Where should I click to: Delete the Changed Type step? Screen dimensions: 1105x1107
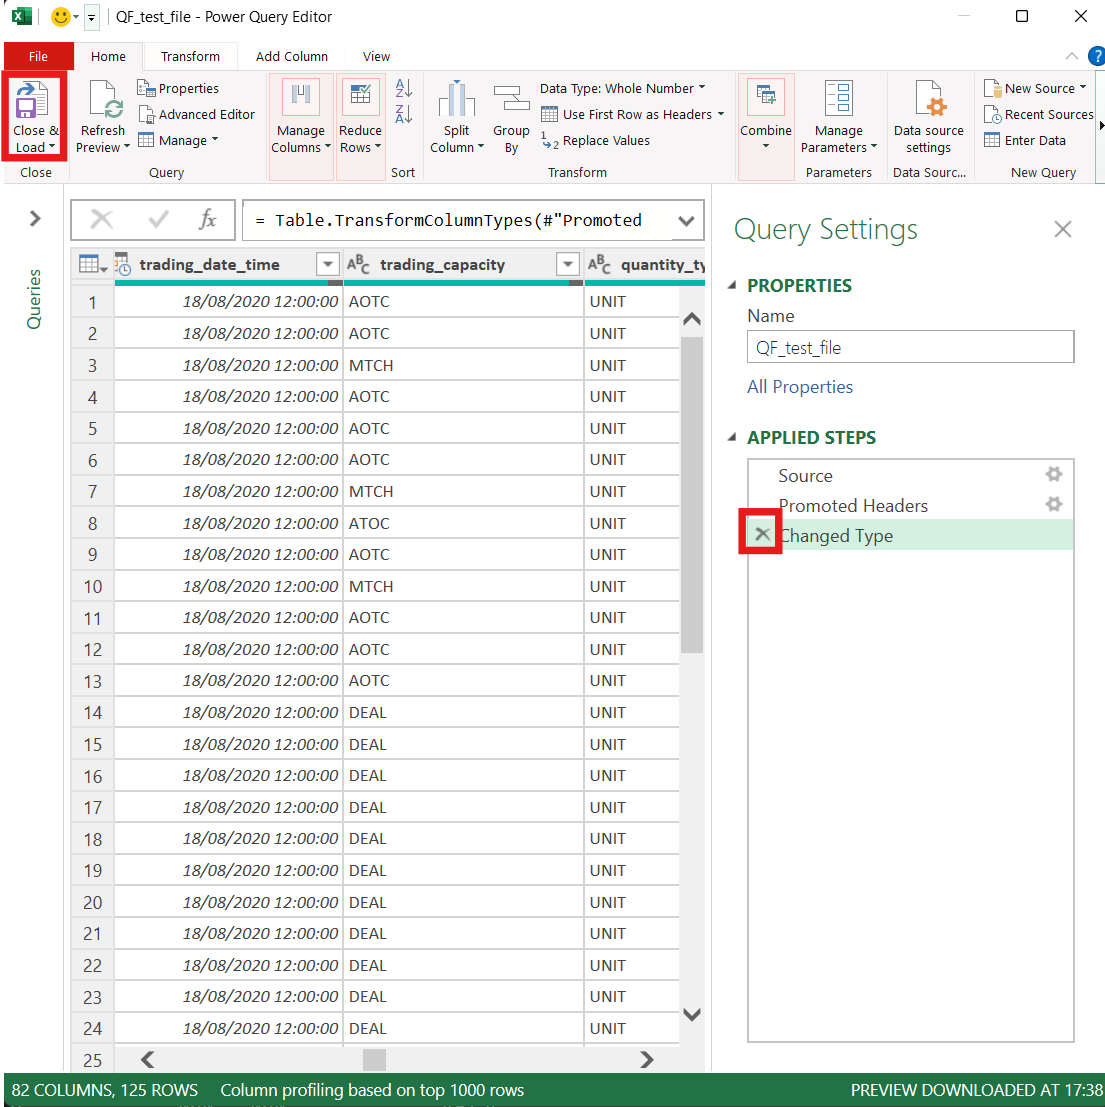(762, 534)
